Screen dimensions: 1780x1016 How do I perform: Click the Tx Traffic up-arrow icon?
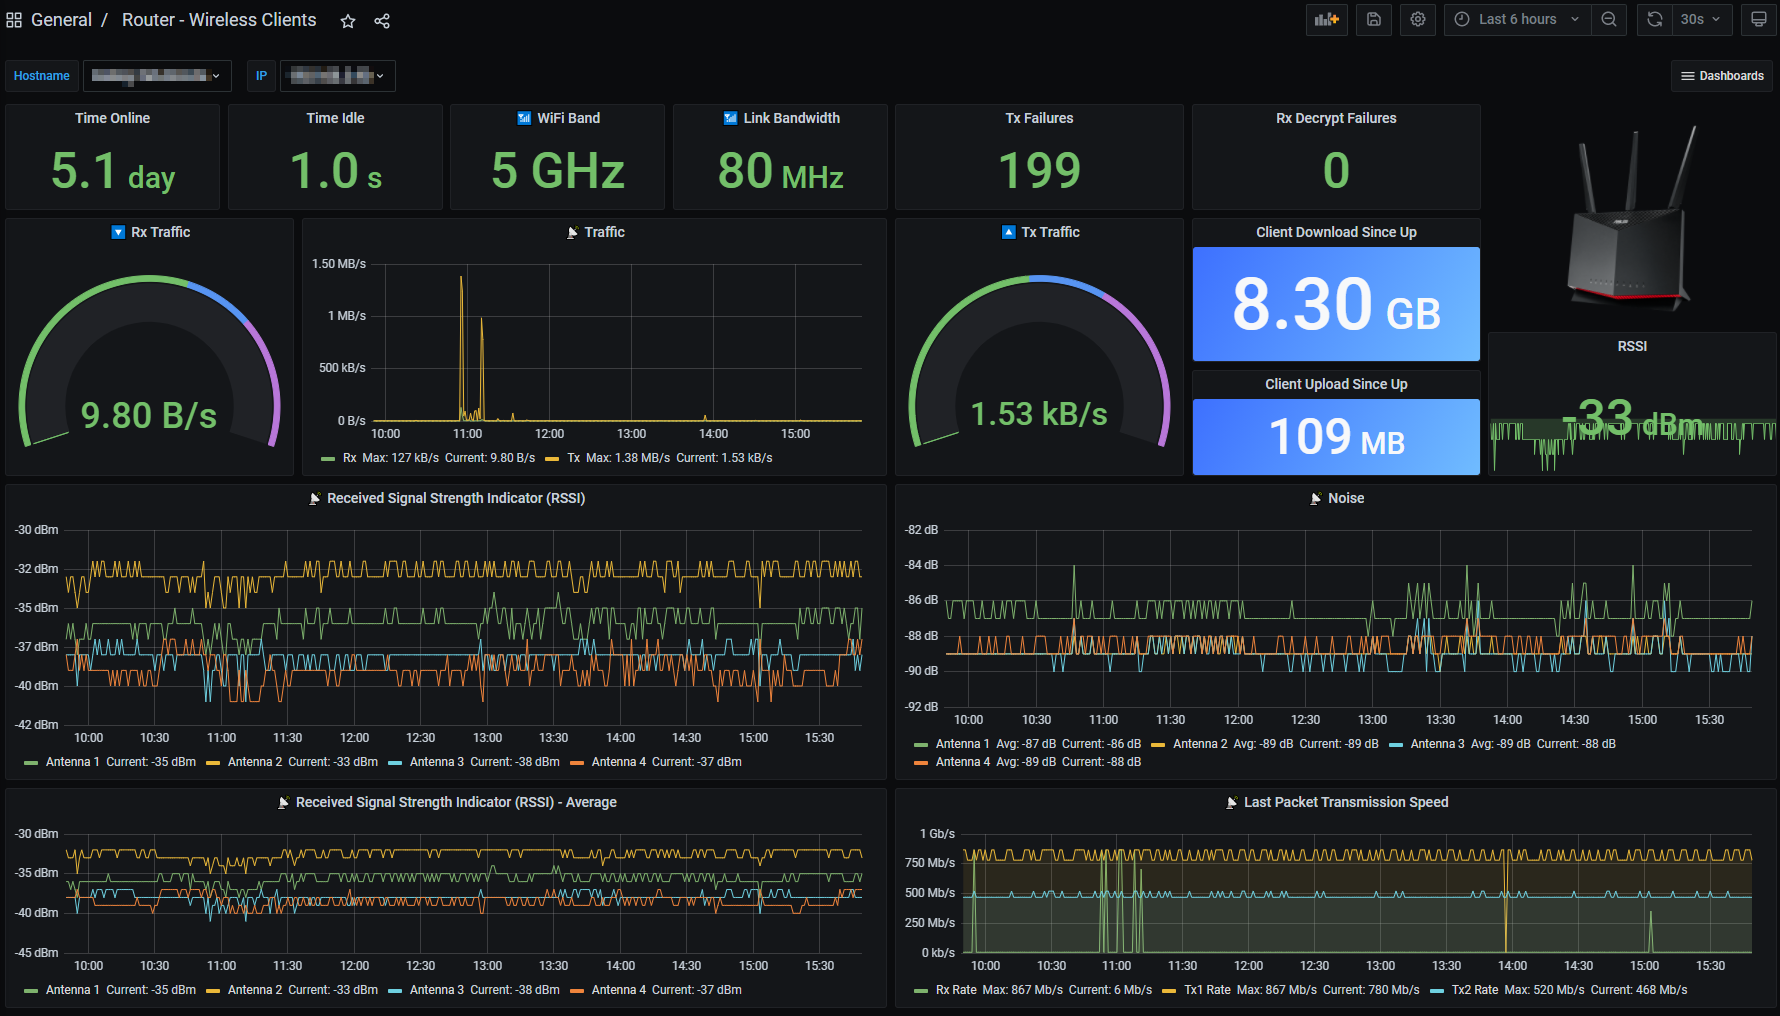coord(1008,232)
